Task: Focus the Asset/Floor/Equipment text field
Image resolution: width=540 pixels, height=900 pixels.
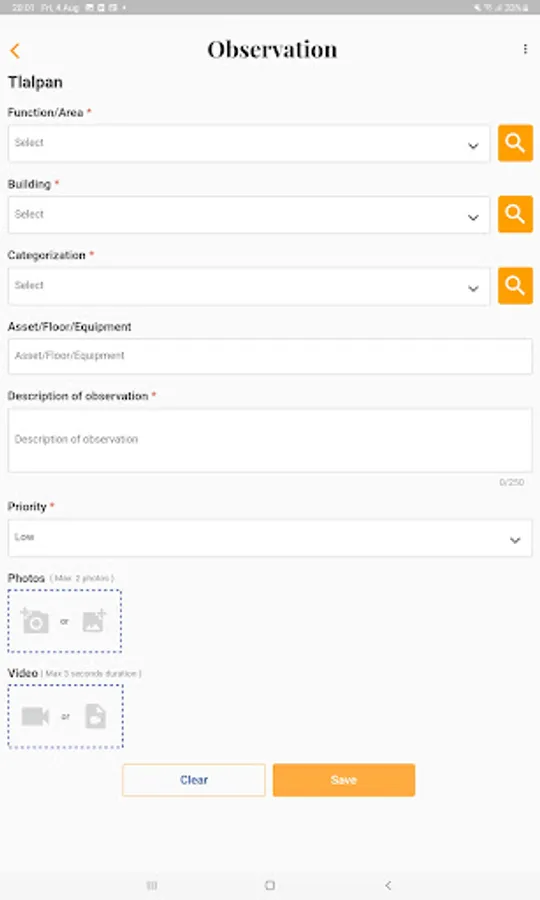Action: [x=270, y=356]
